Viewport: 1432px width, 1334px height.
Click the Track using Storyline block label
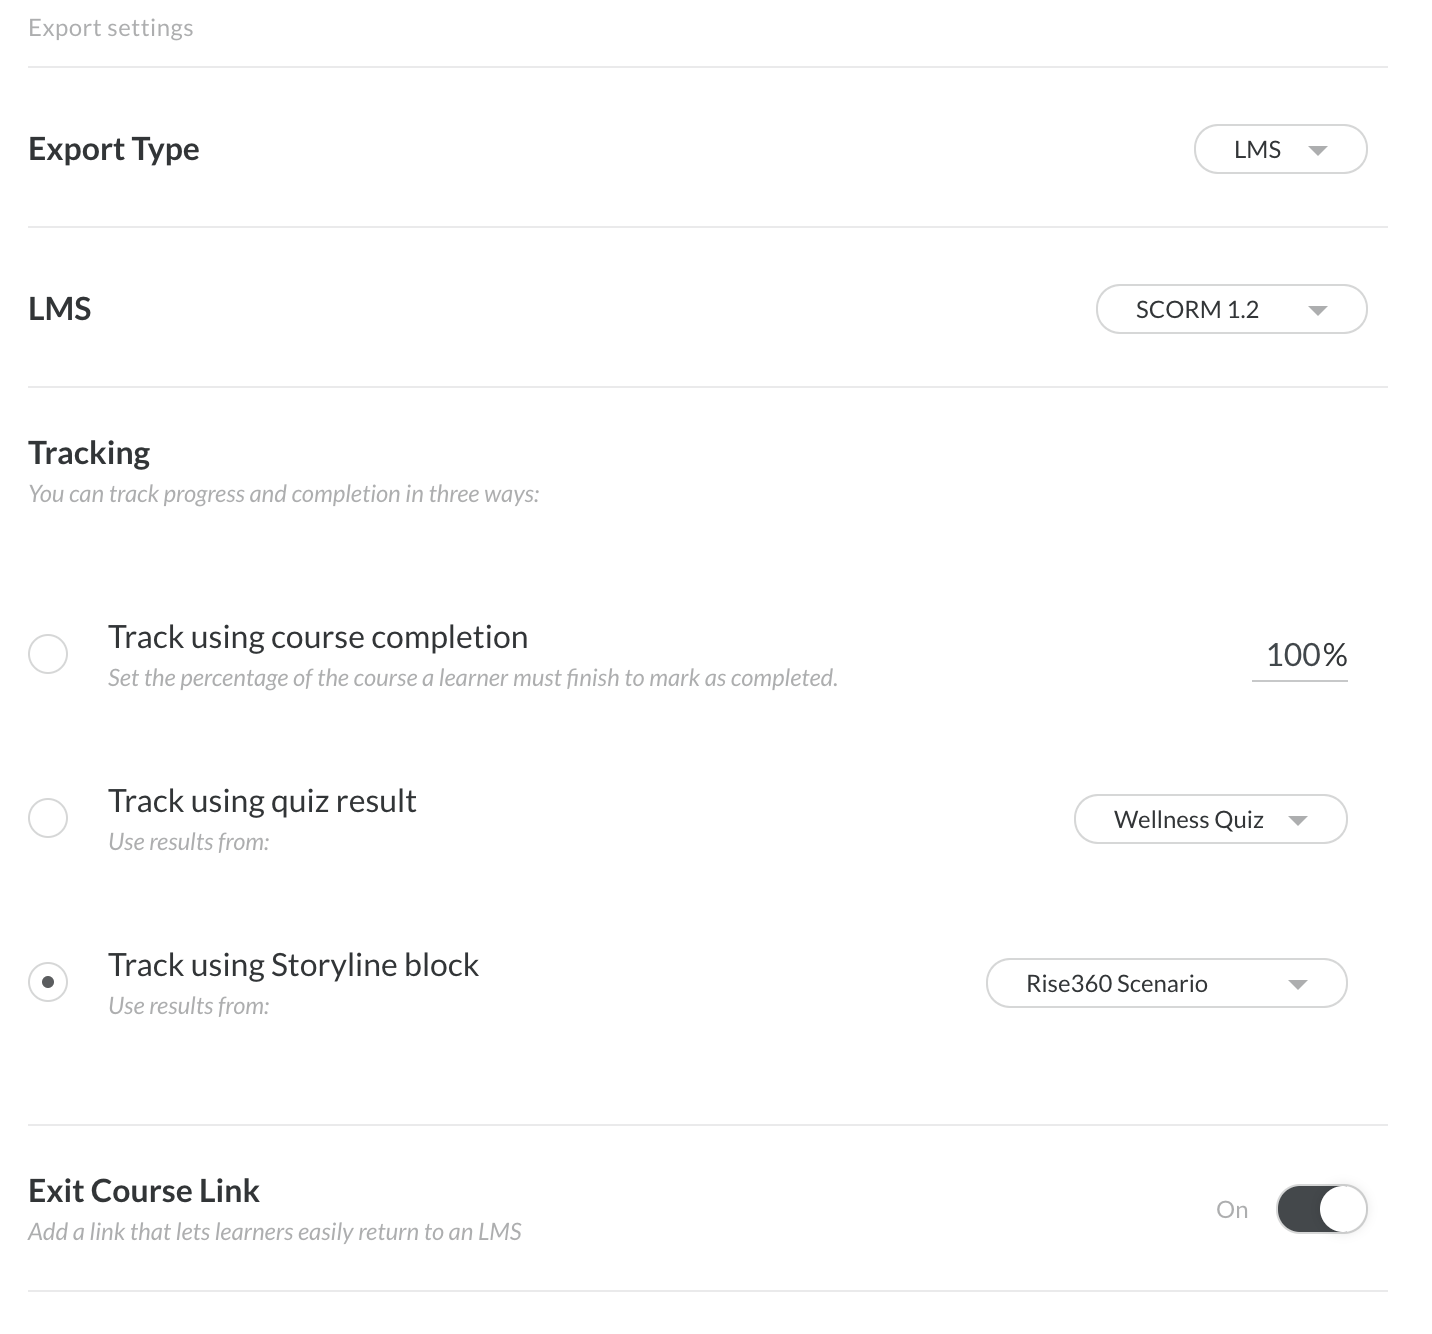tap(293, 965)
